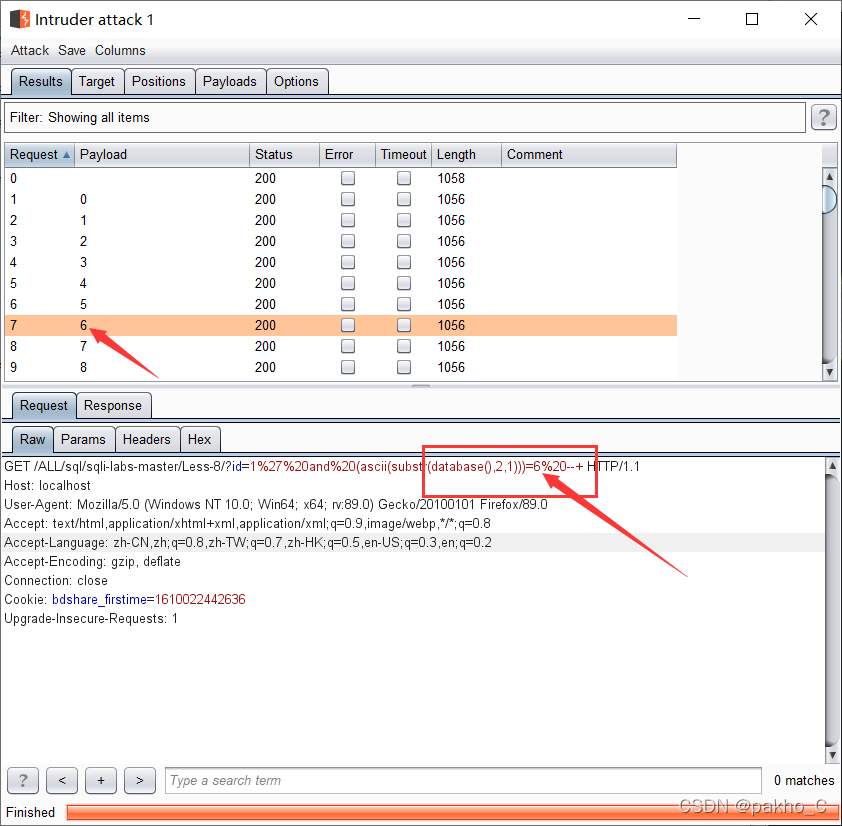Click the search term input field
This screenshot has height=826, width=842.
(x=463, y=780)
